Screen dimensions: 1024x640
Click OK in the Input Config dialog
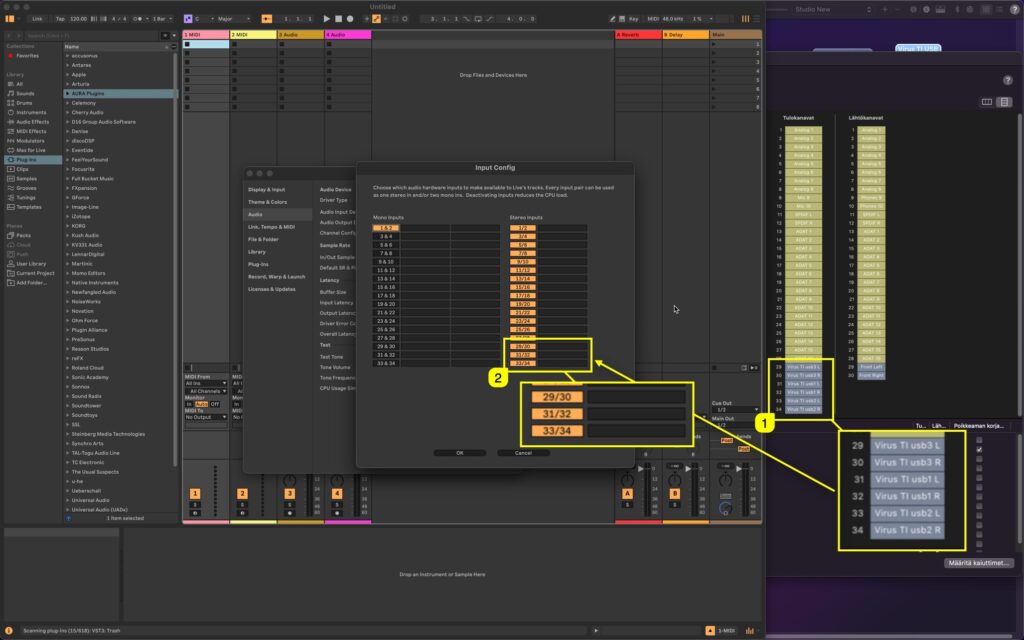coord(459,452)
